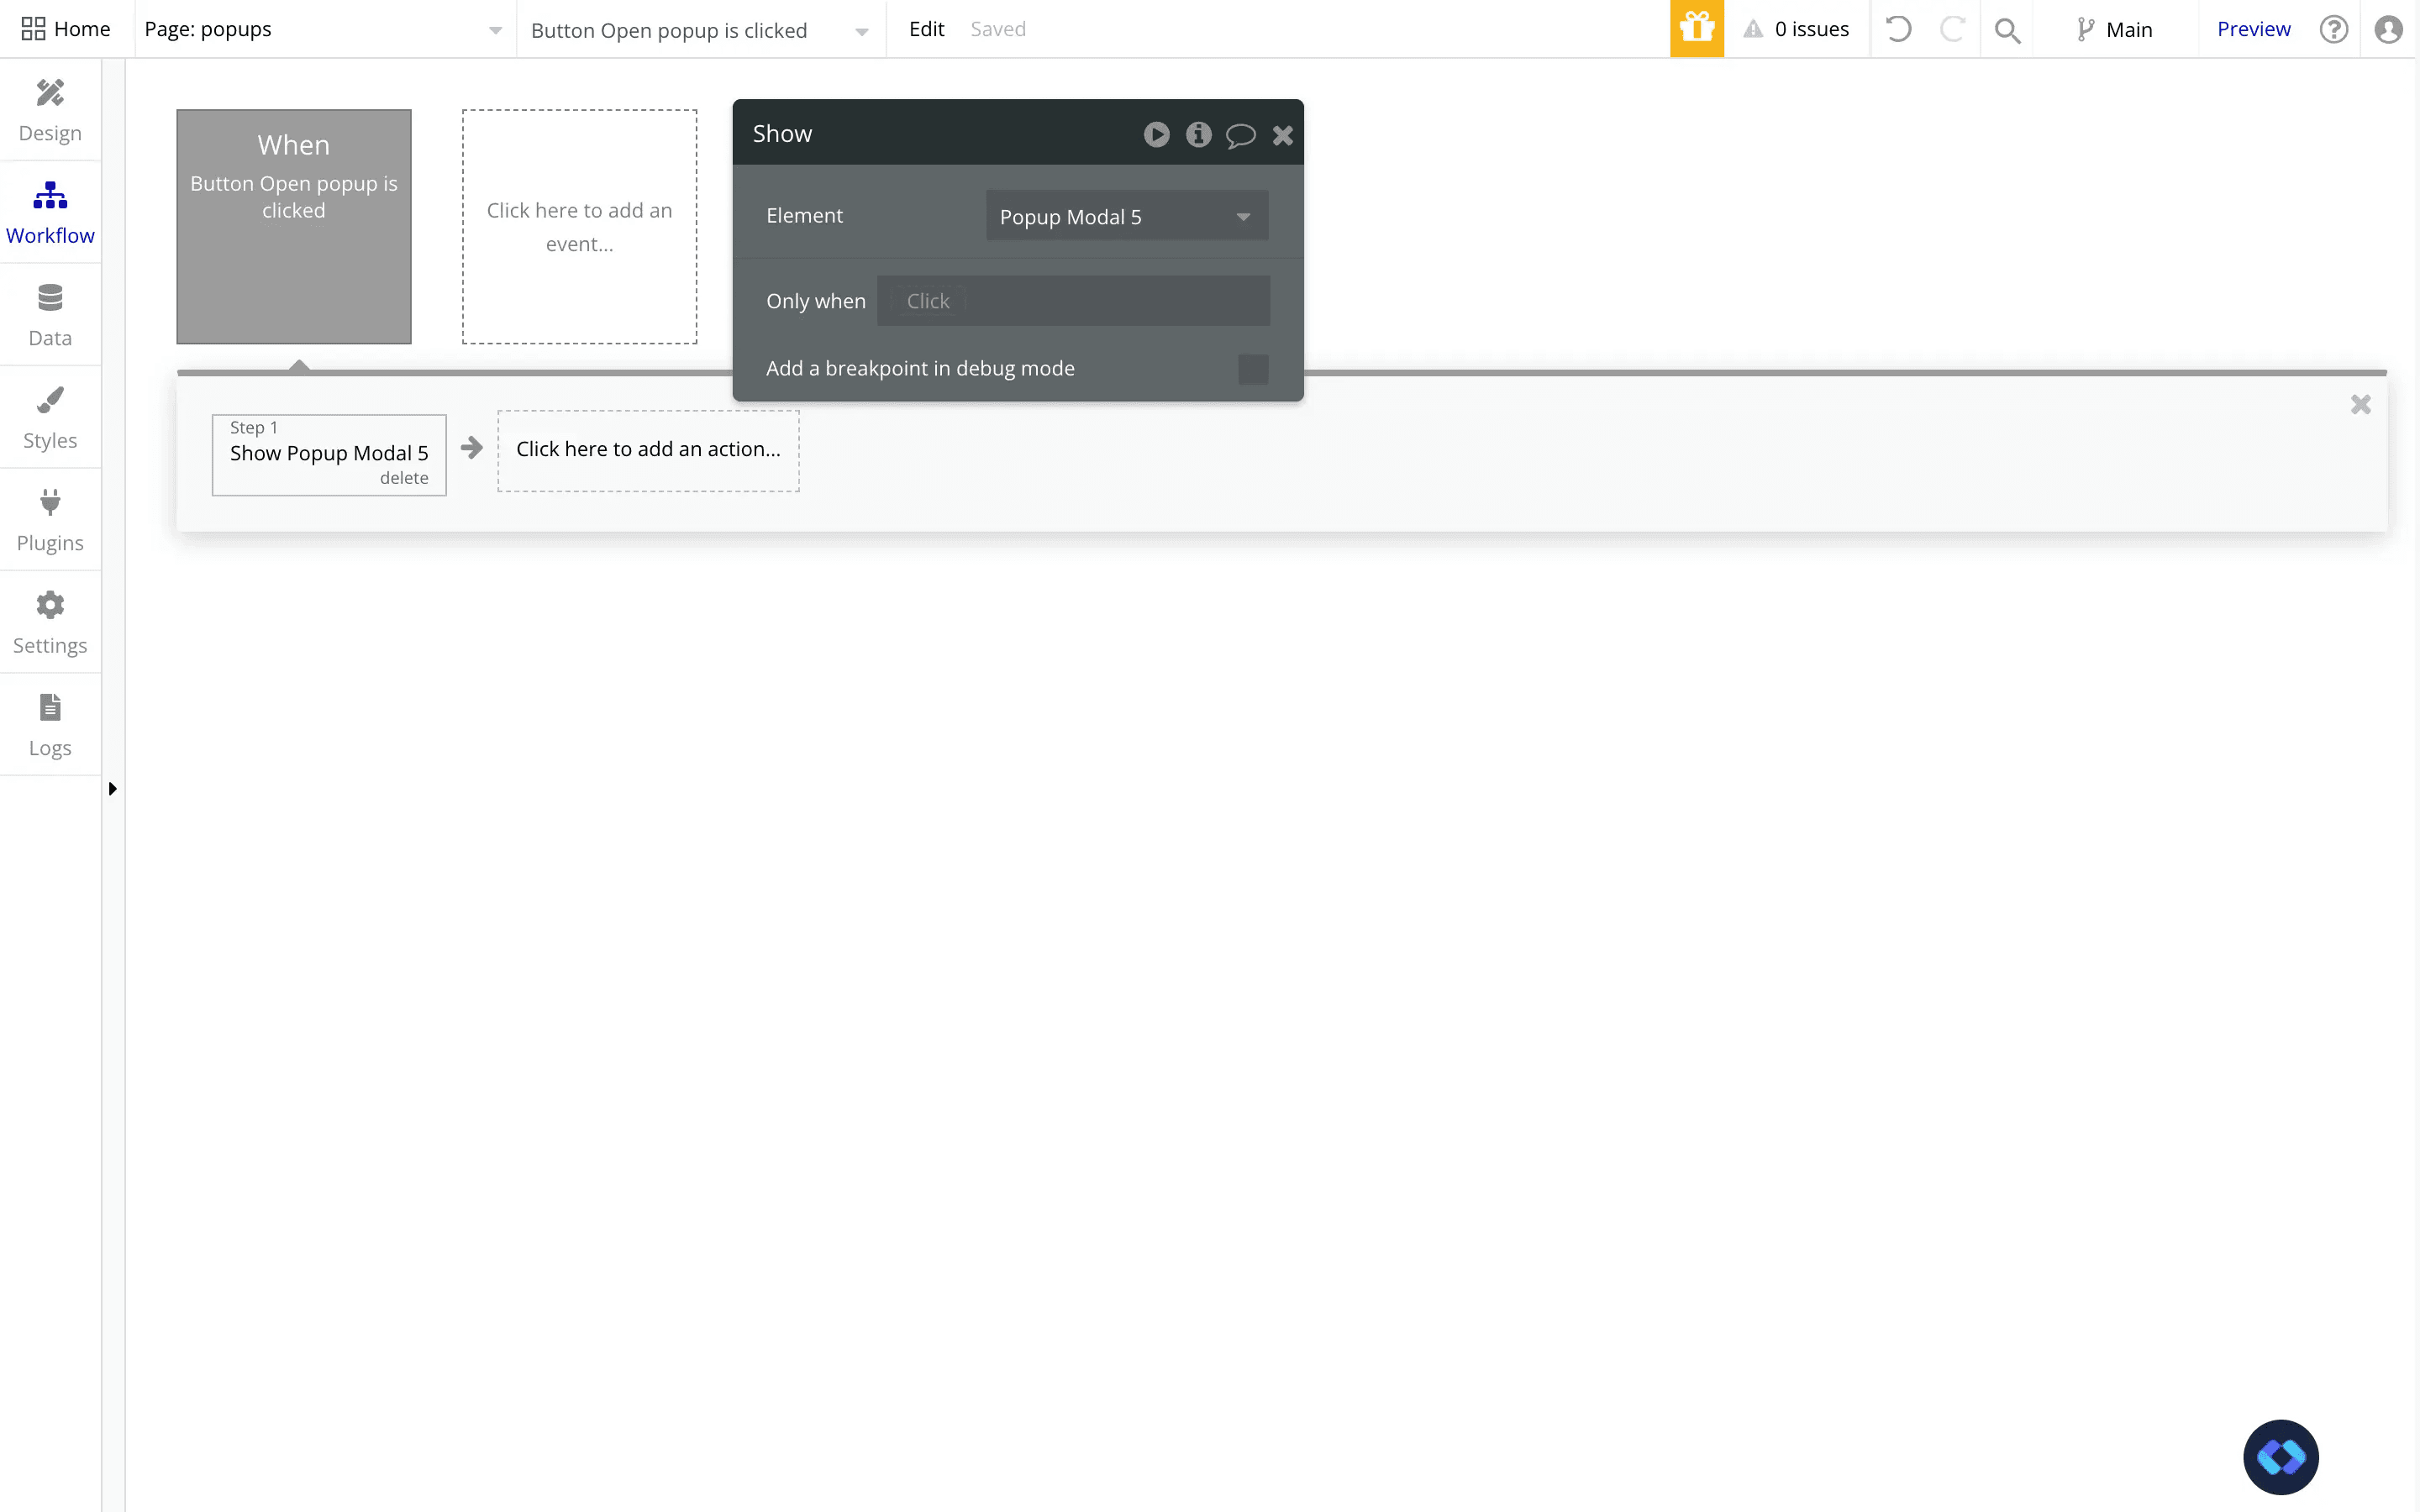The height and width of the screenshot is (1512, 2420).
Task: Undo the last change
Action: click(1898, 29)
